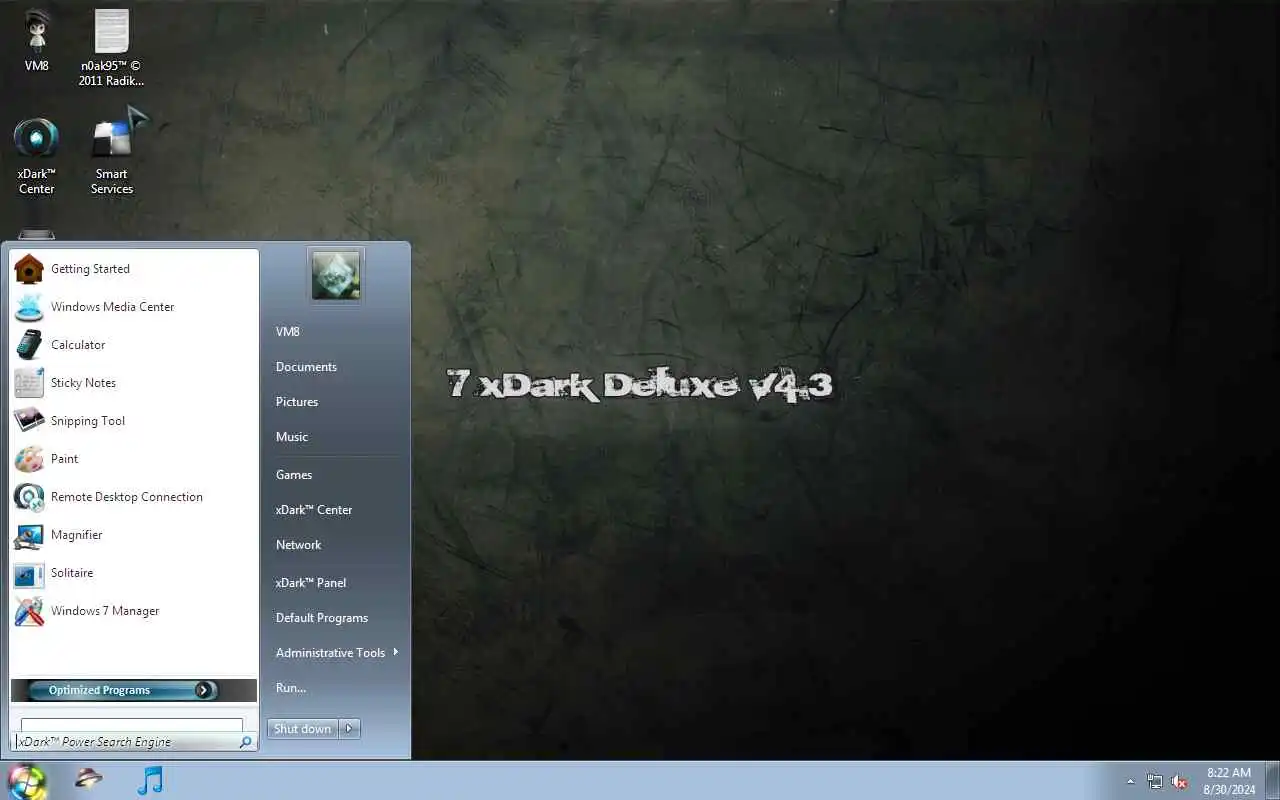Click the Snipping Tool label text
Screen dimensions: 1280x800
click(88, 421)
